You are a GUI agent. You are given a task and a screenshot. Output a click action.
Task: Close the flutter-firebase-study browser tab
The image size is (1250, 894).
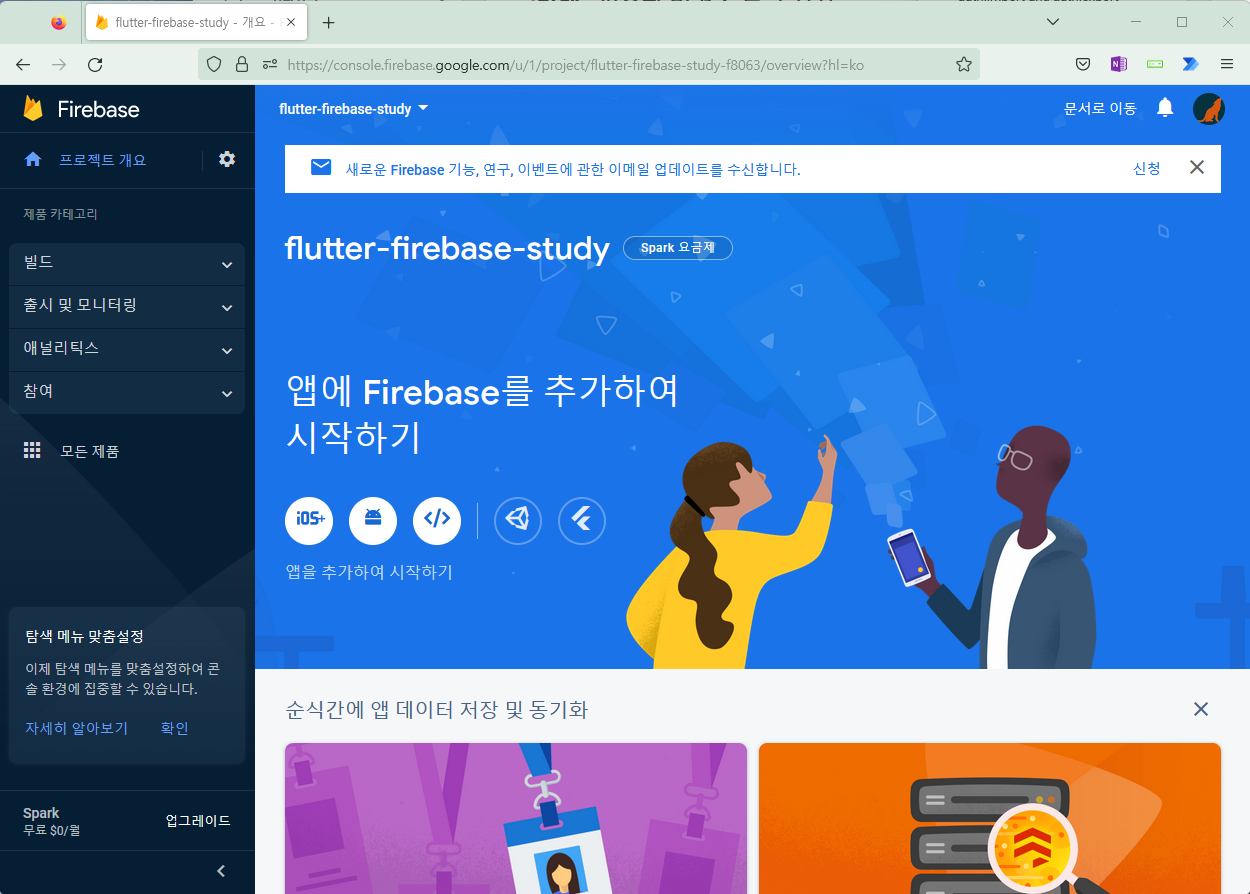click(290, 22)
